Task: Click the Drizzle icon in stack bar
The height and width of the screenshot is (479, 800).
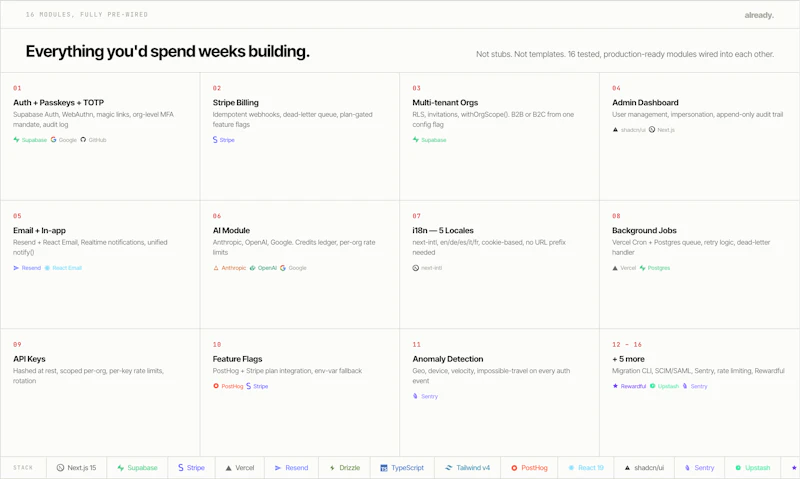Action: (x=332, y=468)
